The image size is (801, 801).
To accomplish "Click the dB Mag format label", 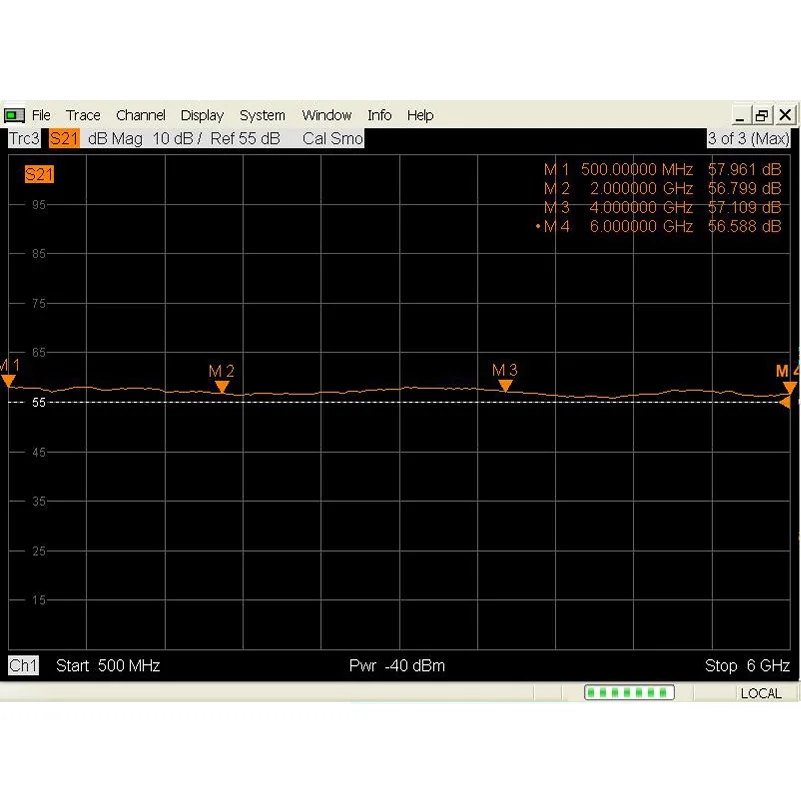I will pos(115,138).
